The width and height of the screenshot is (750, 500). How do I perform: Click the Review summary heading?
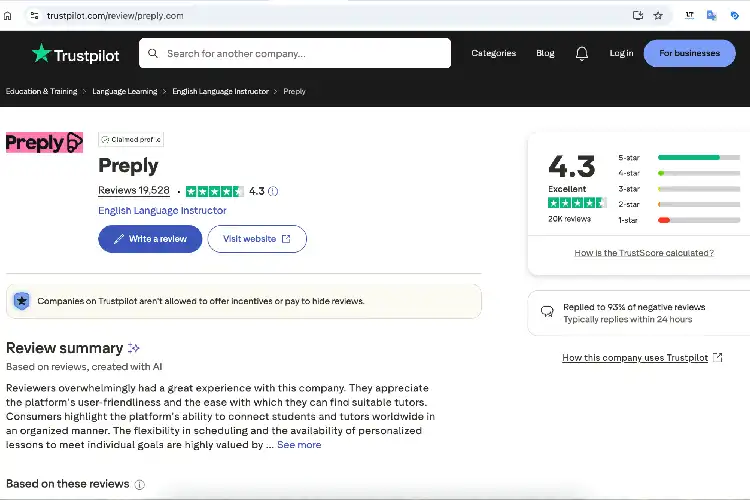pyautogui.click(x=65, y=348)
